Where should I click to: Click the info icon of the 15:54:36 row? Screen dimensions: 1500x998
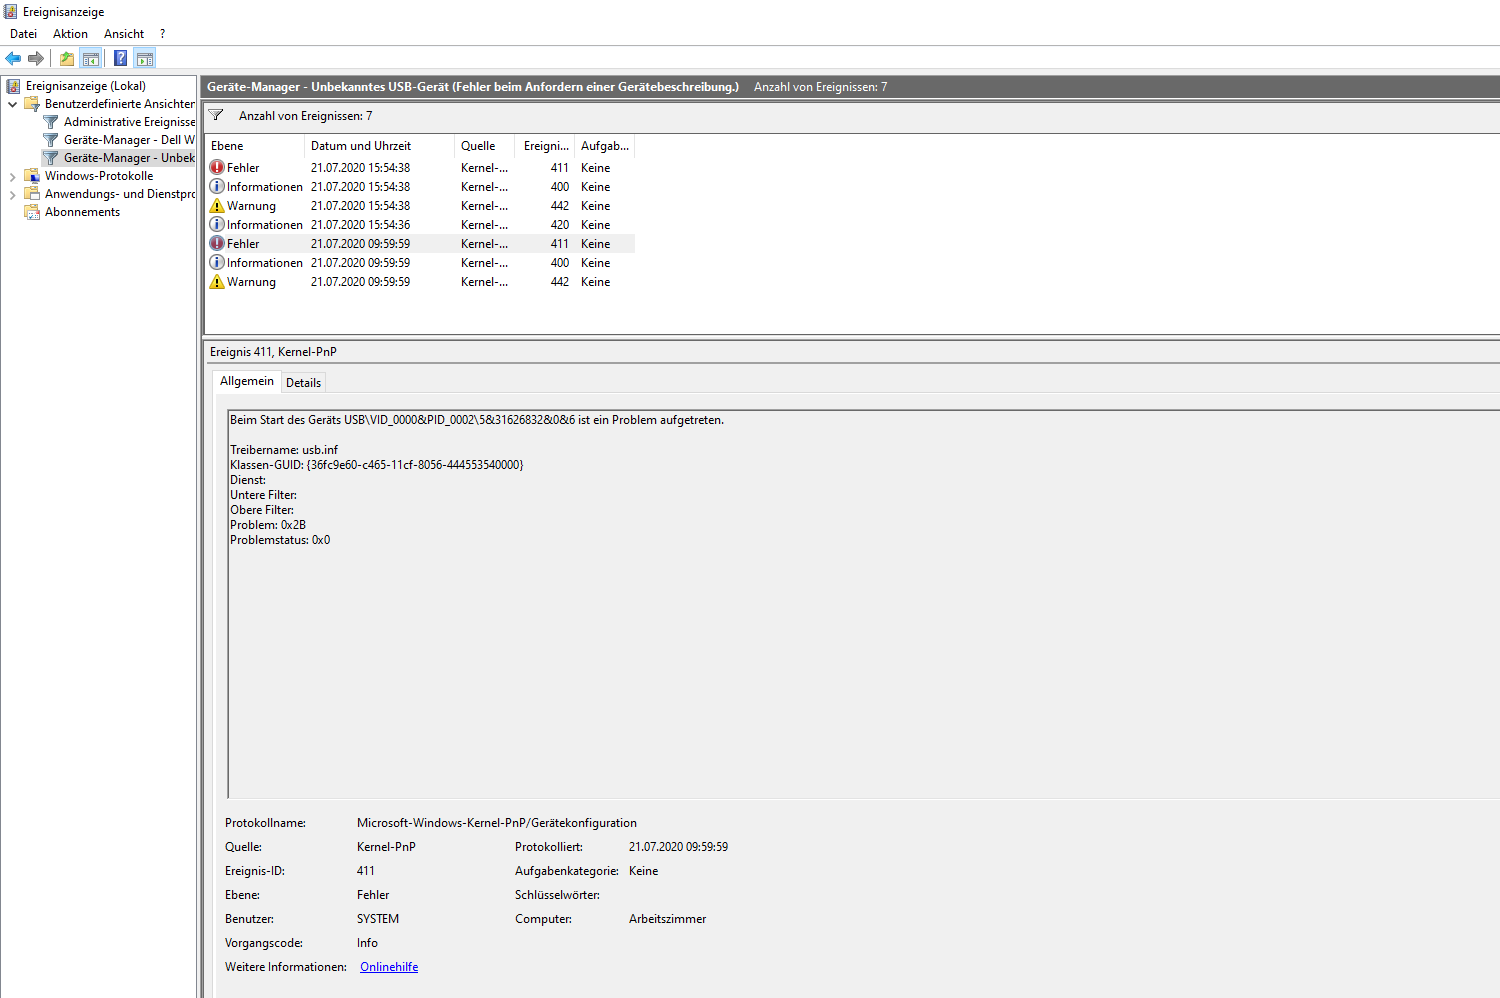217,224
